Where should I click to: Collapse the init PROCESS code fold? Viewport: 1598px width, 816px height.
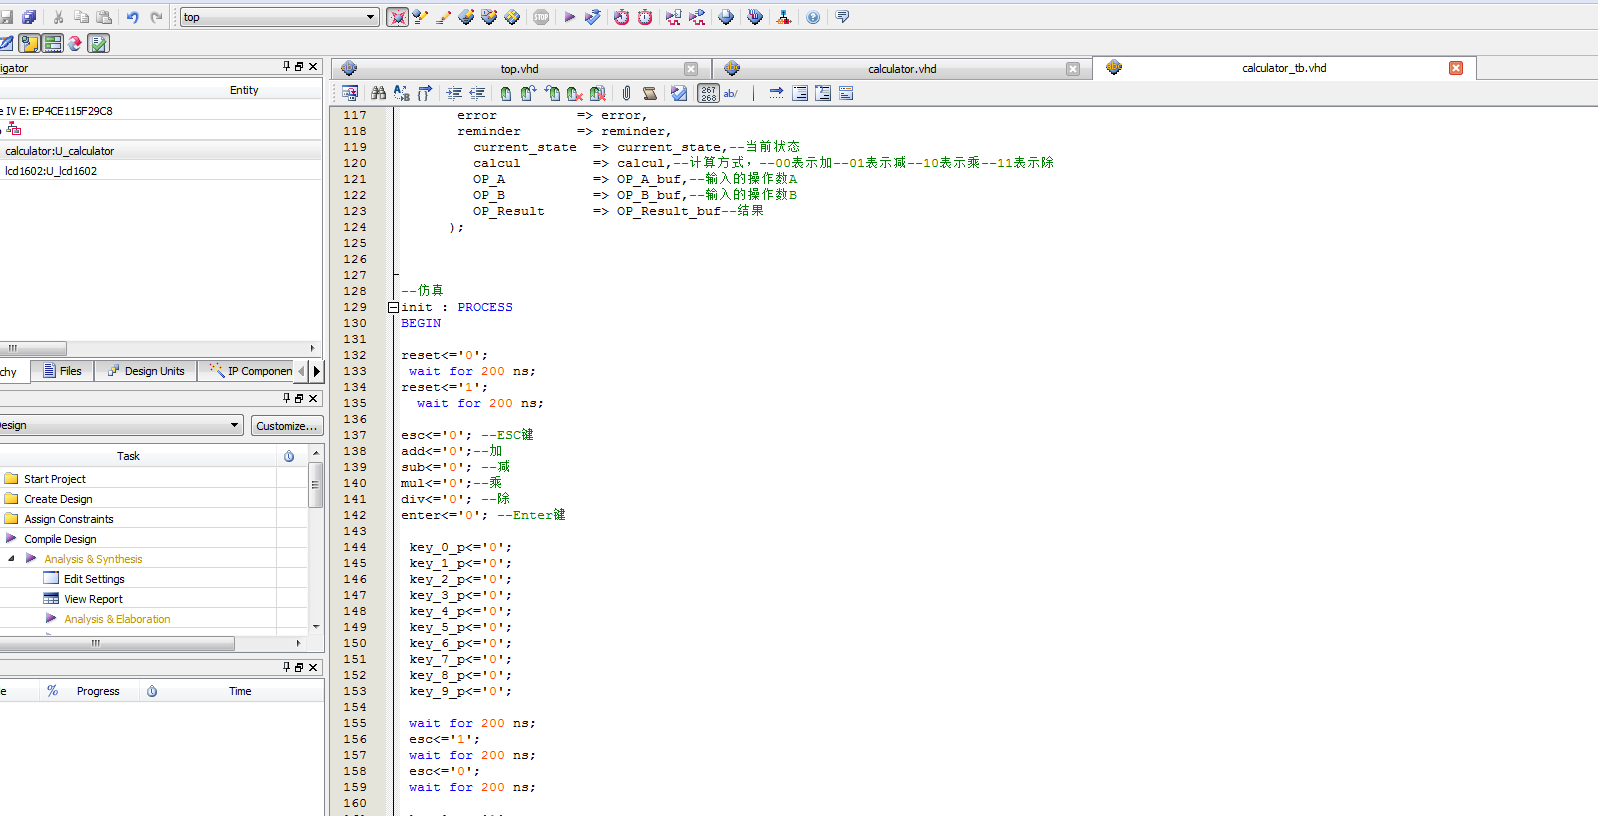tap(393, 307)
